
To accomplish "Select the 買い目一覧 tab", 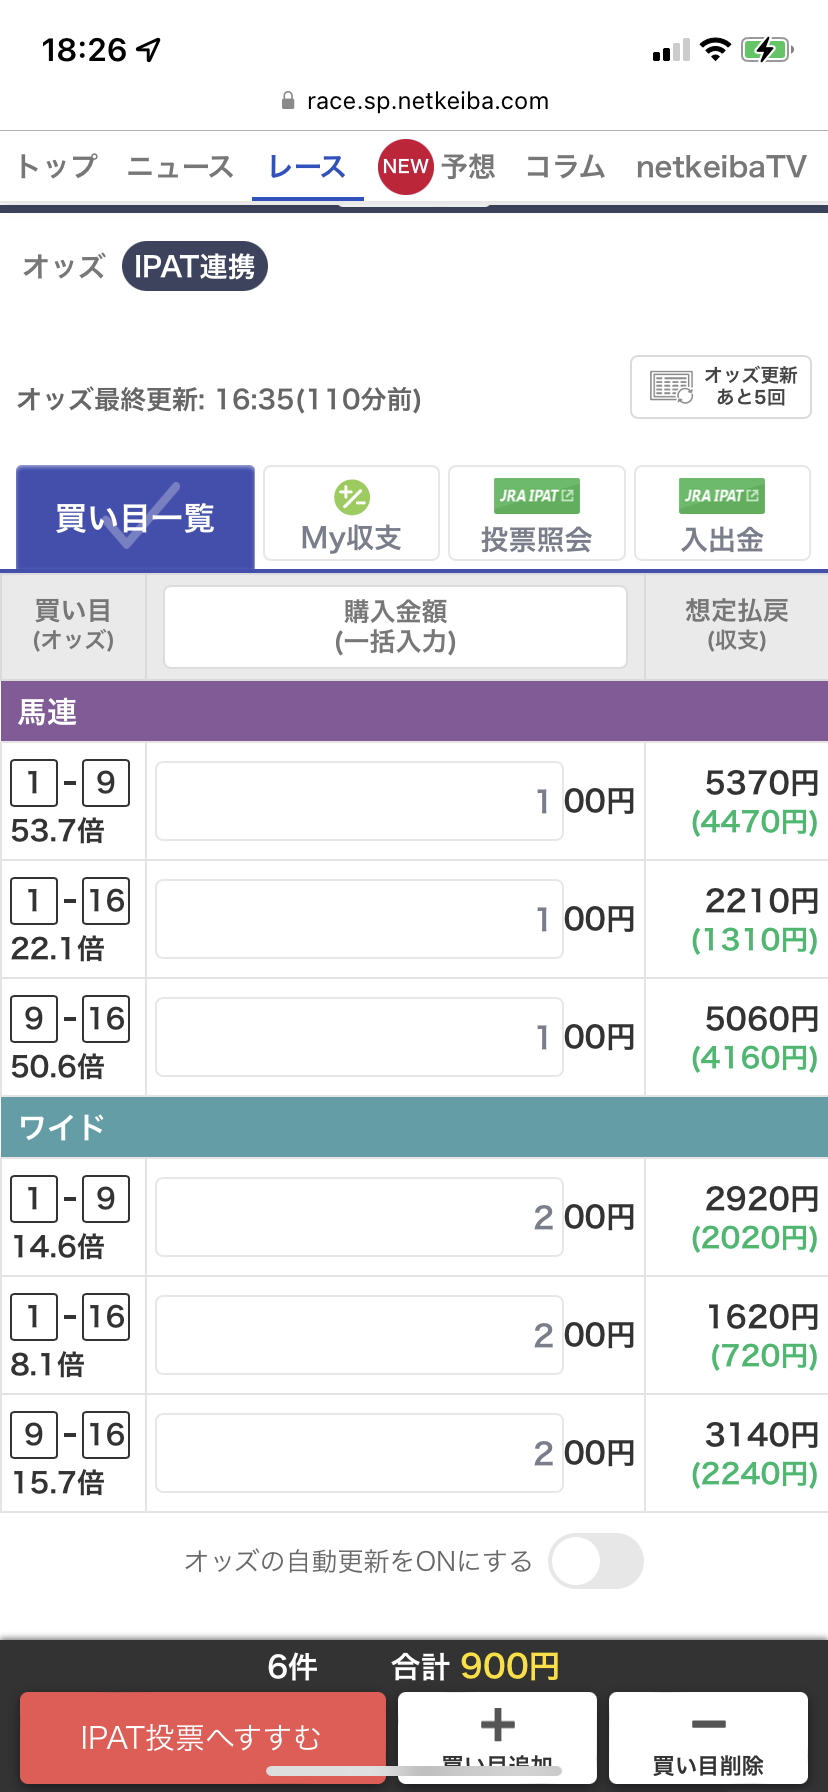I will 135,518.
